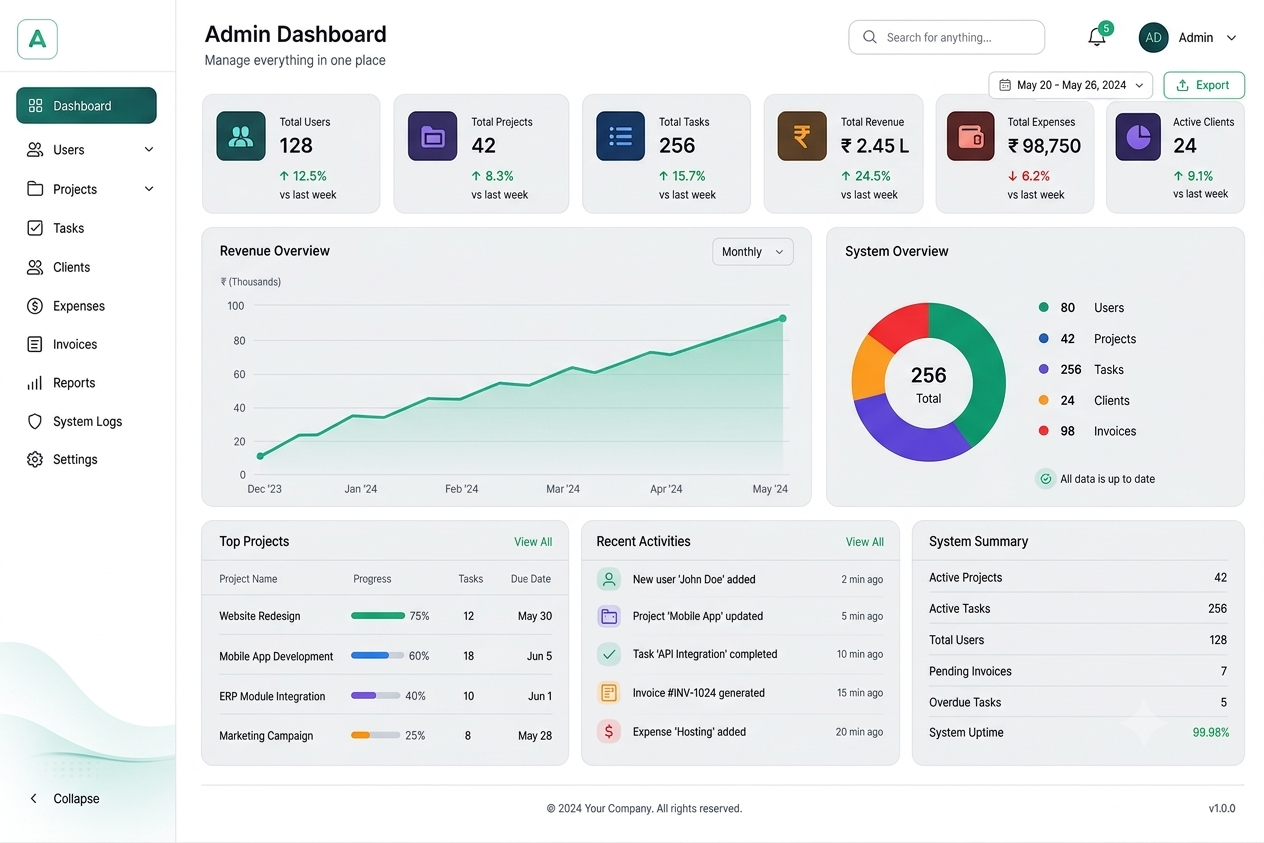
Task: Click the Clients icon in the sidebar
Action: pos(35,267)
